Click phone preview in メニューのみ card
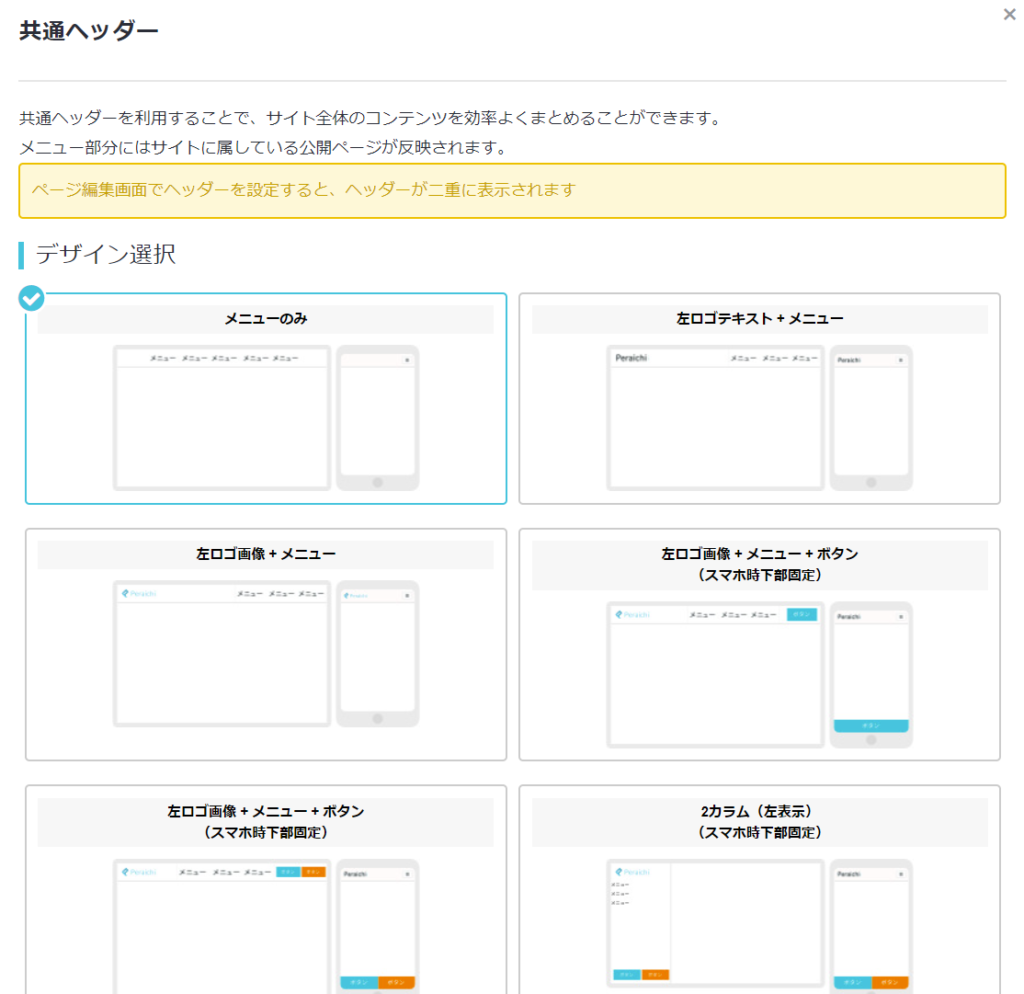This screenshot has width=1024, height=994. pos(377,418)
